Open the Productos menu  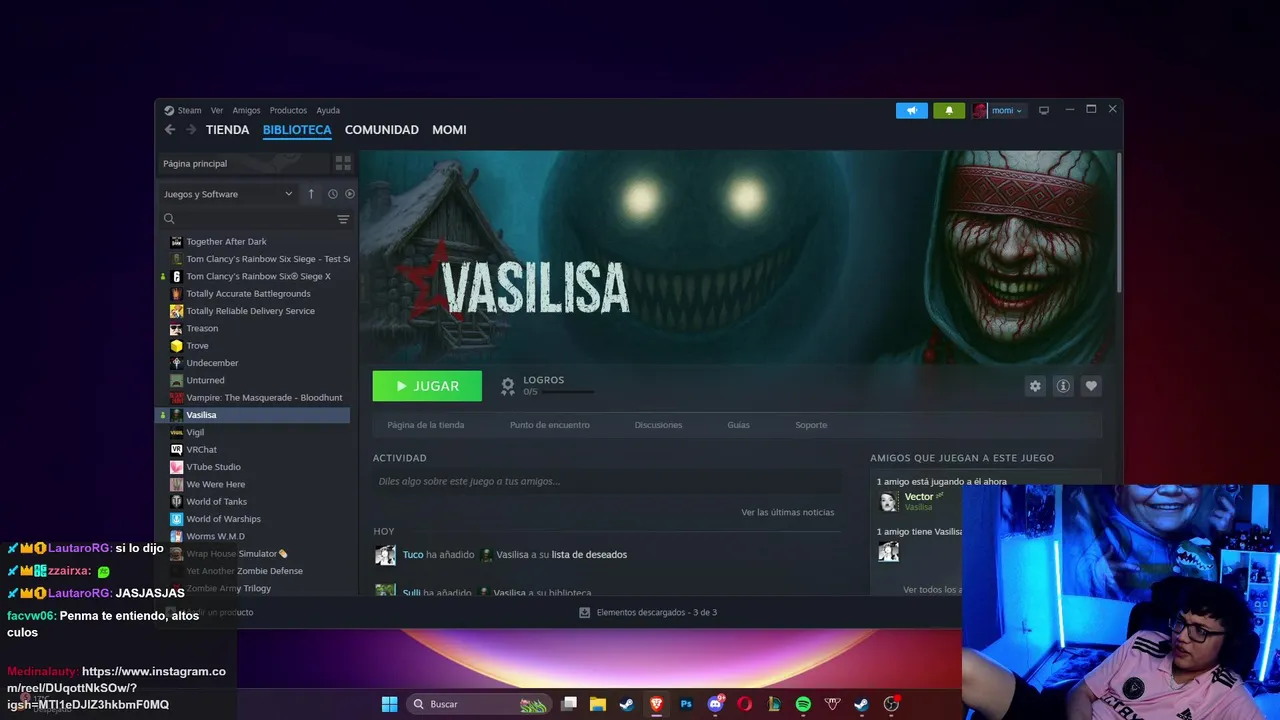pos(288,110)
